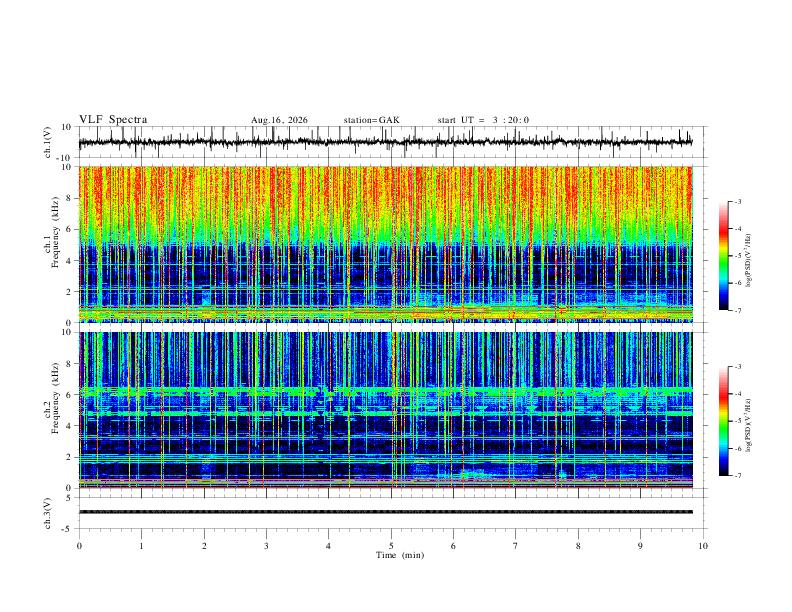Click the VLF Spectra title text
The image size is (792, 612).
[x=113, y=120]
